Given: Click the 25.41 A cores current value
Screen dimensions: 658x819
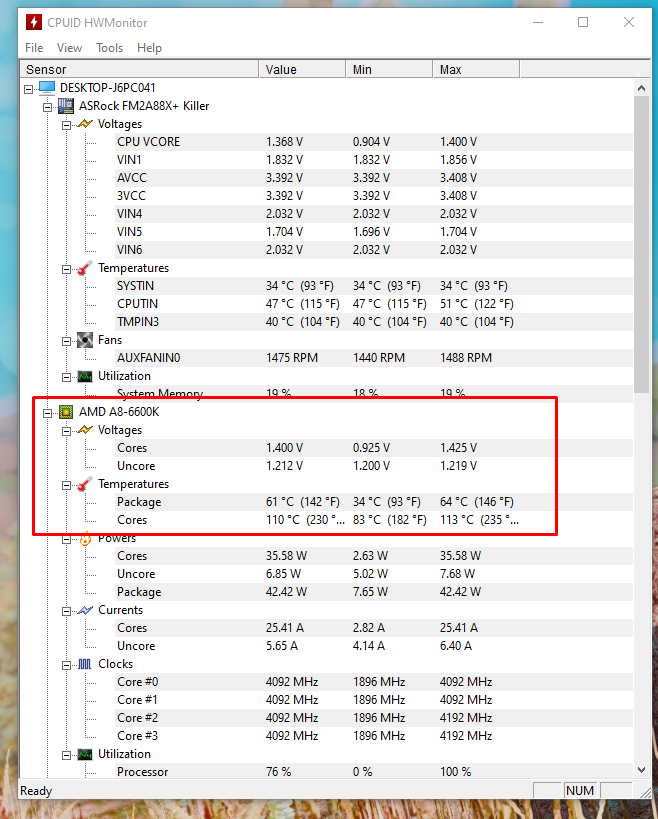Looking at the screenshot, I should pos(285,628).
